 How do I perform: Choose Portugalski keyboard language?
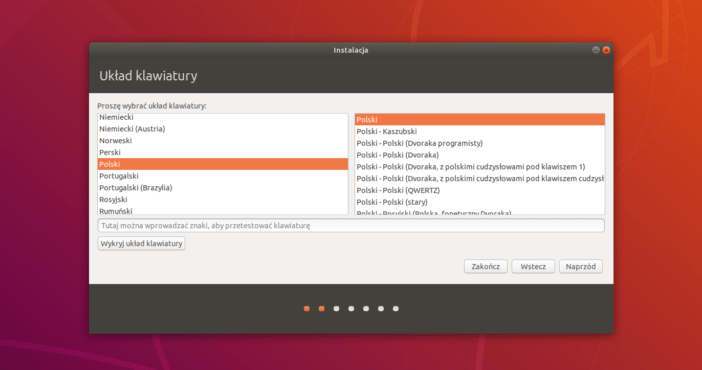coord(223,176)
